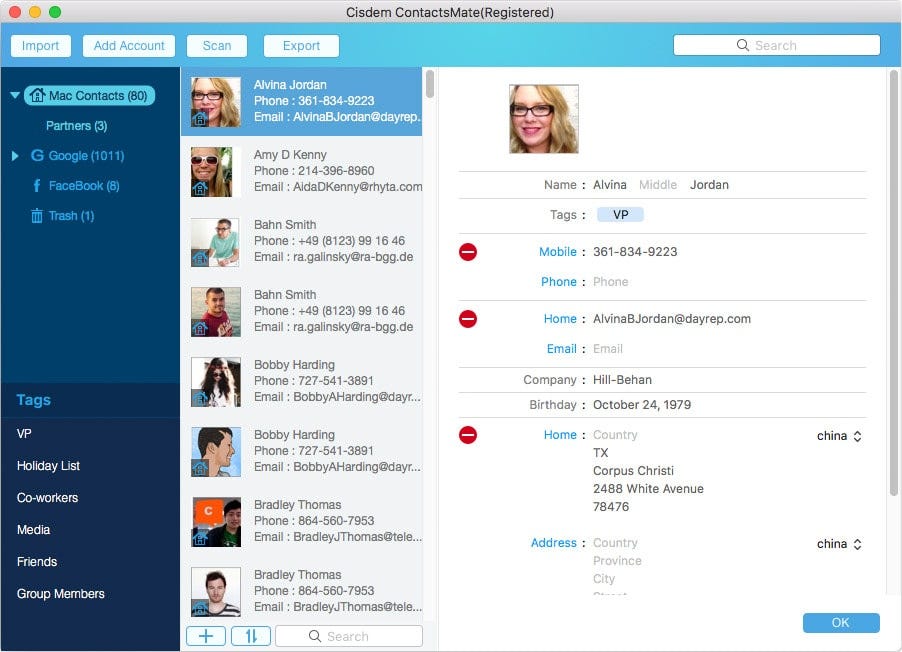This screenshot has width=902, height=652.
Task: Open the Partners (3) group
Action: click(77, 125)
